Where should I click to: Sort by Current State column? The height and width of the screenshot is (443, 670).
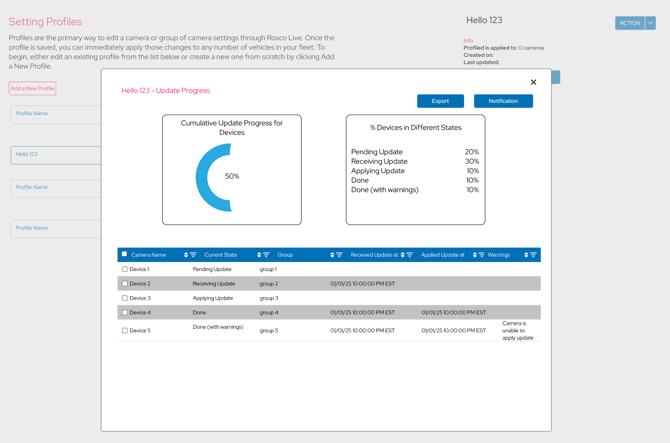tap(259, 255)
